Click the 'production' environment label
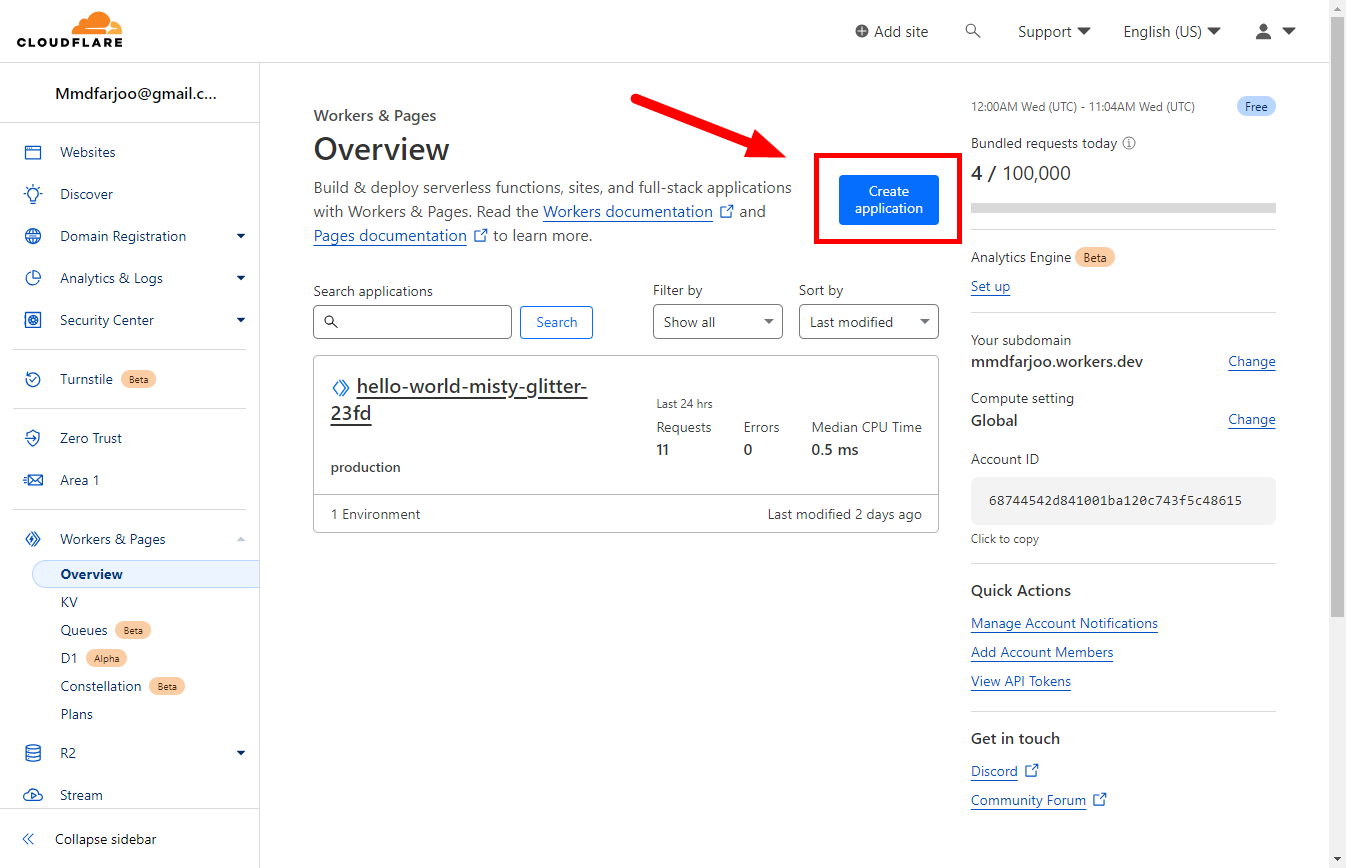The height and width of the screenshot is (868, 1346). [366, 467]
